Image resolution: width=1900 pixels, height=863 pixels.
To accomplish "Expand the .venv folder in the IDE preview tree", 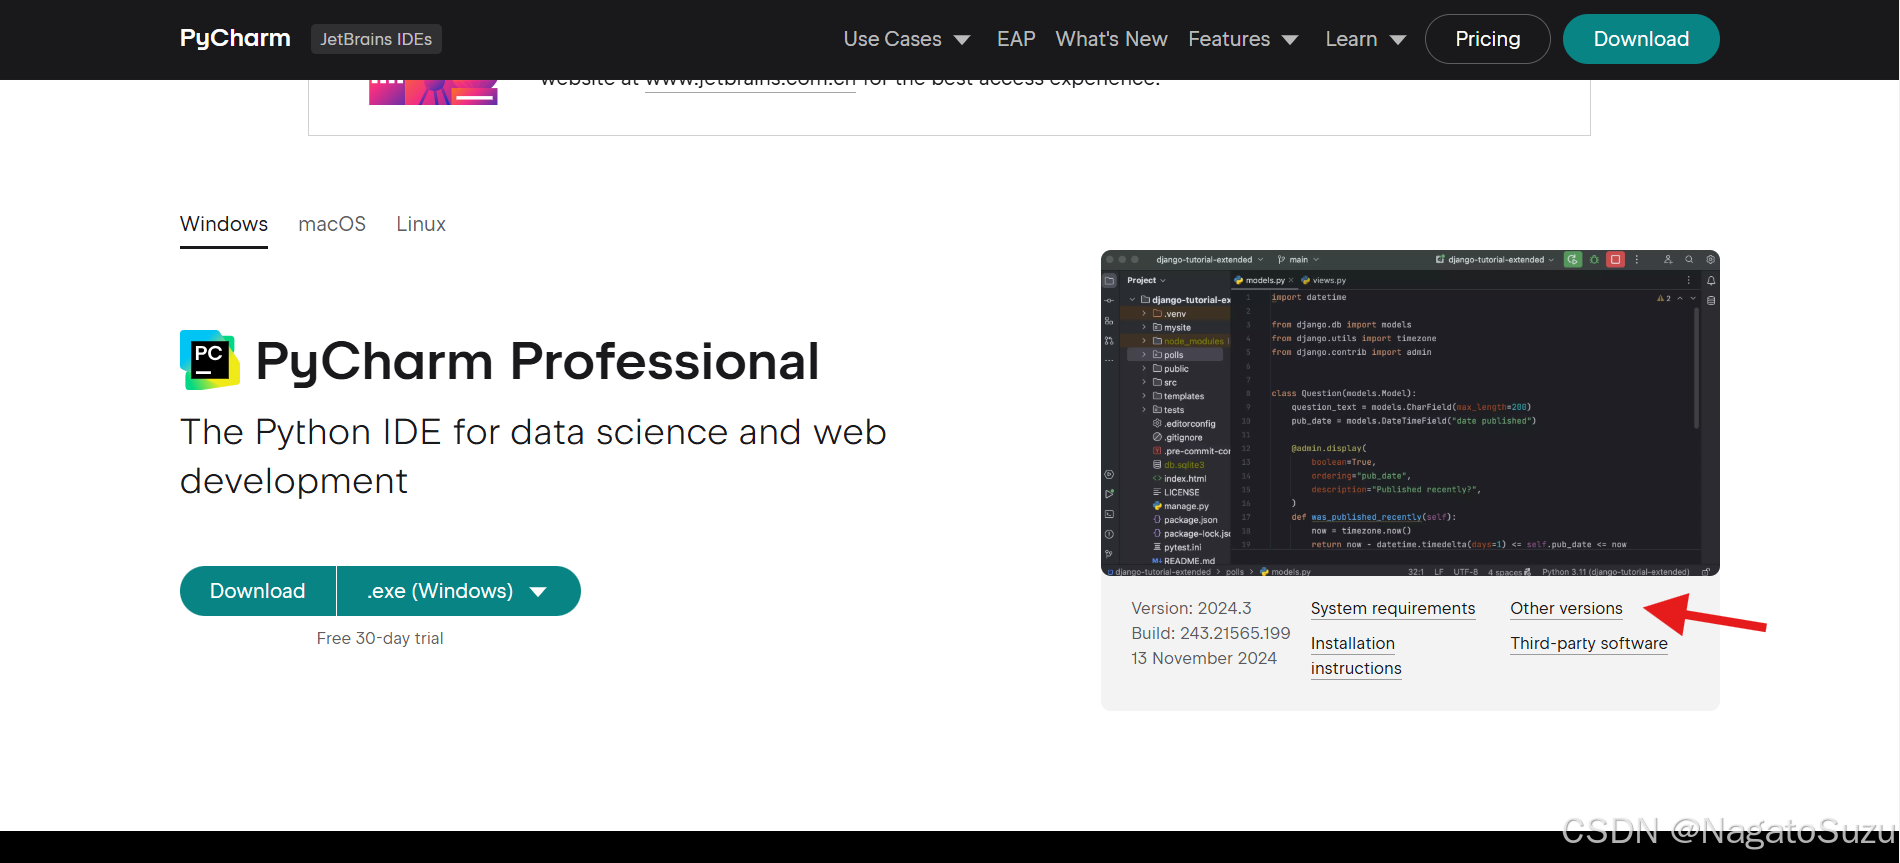I will tap(1145, 314).
